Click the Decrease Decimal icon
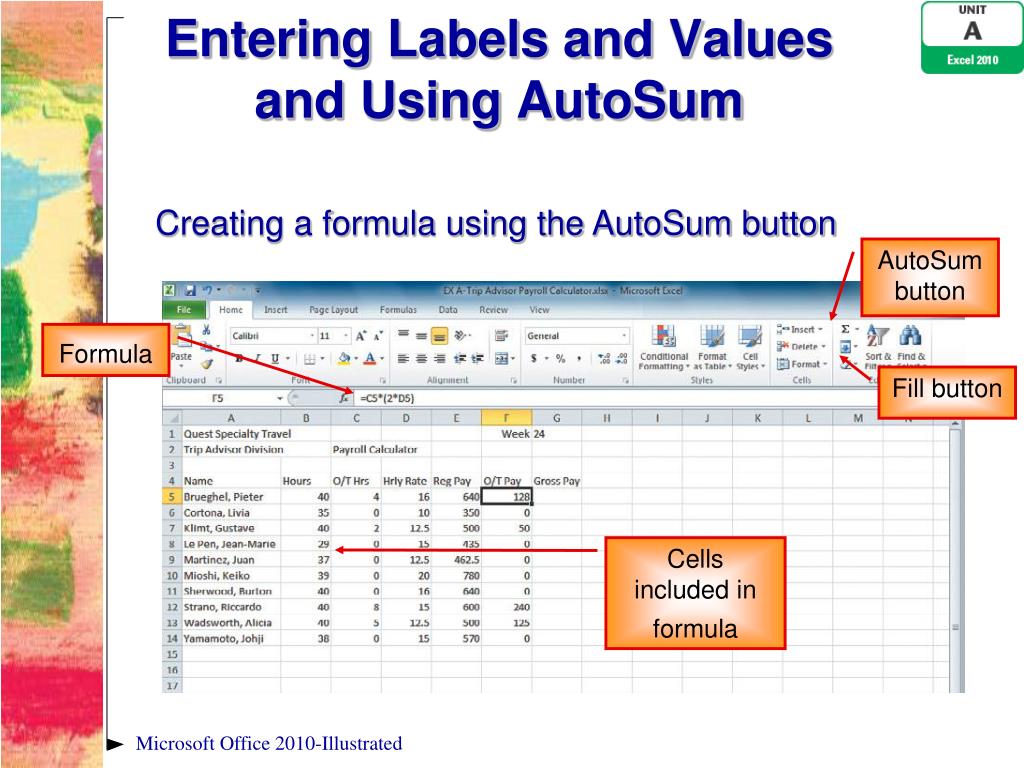 622,359
